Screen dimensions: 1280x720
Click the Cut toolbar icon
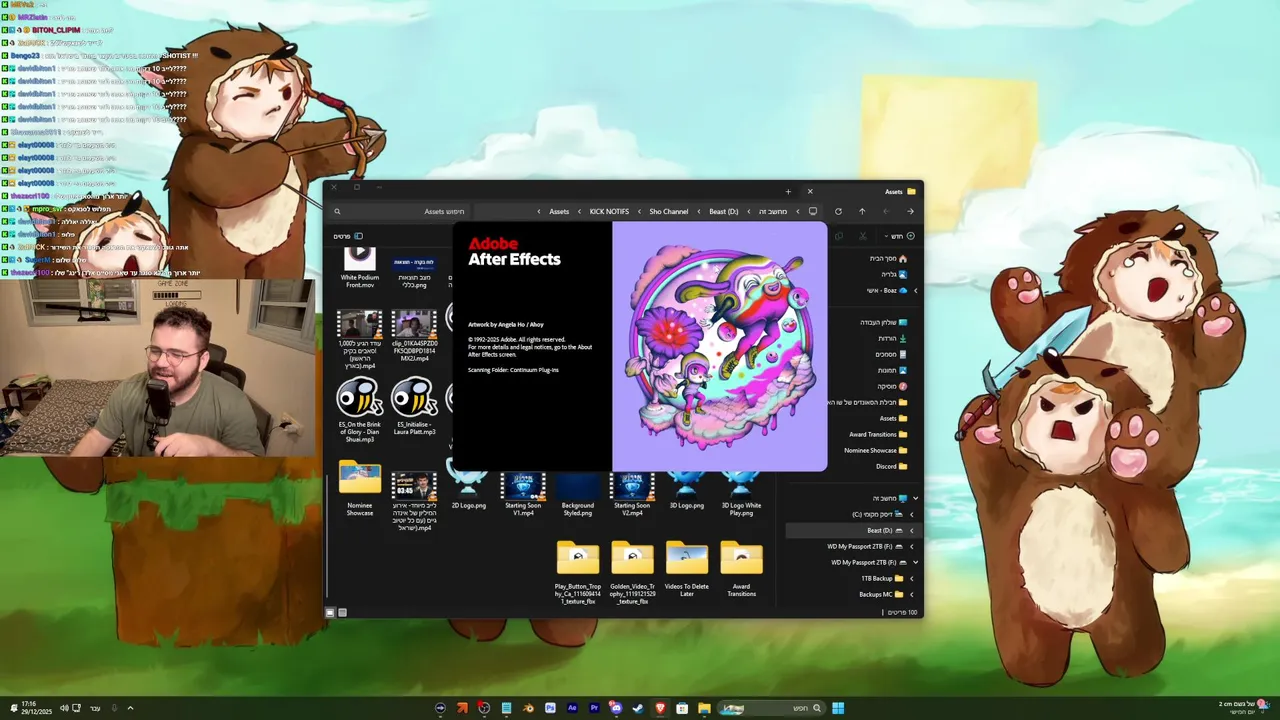point(863,236)
